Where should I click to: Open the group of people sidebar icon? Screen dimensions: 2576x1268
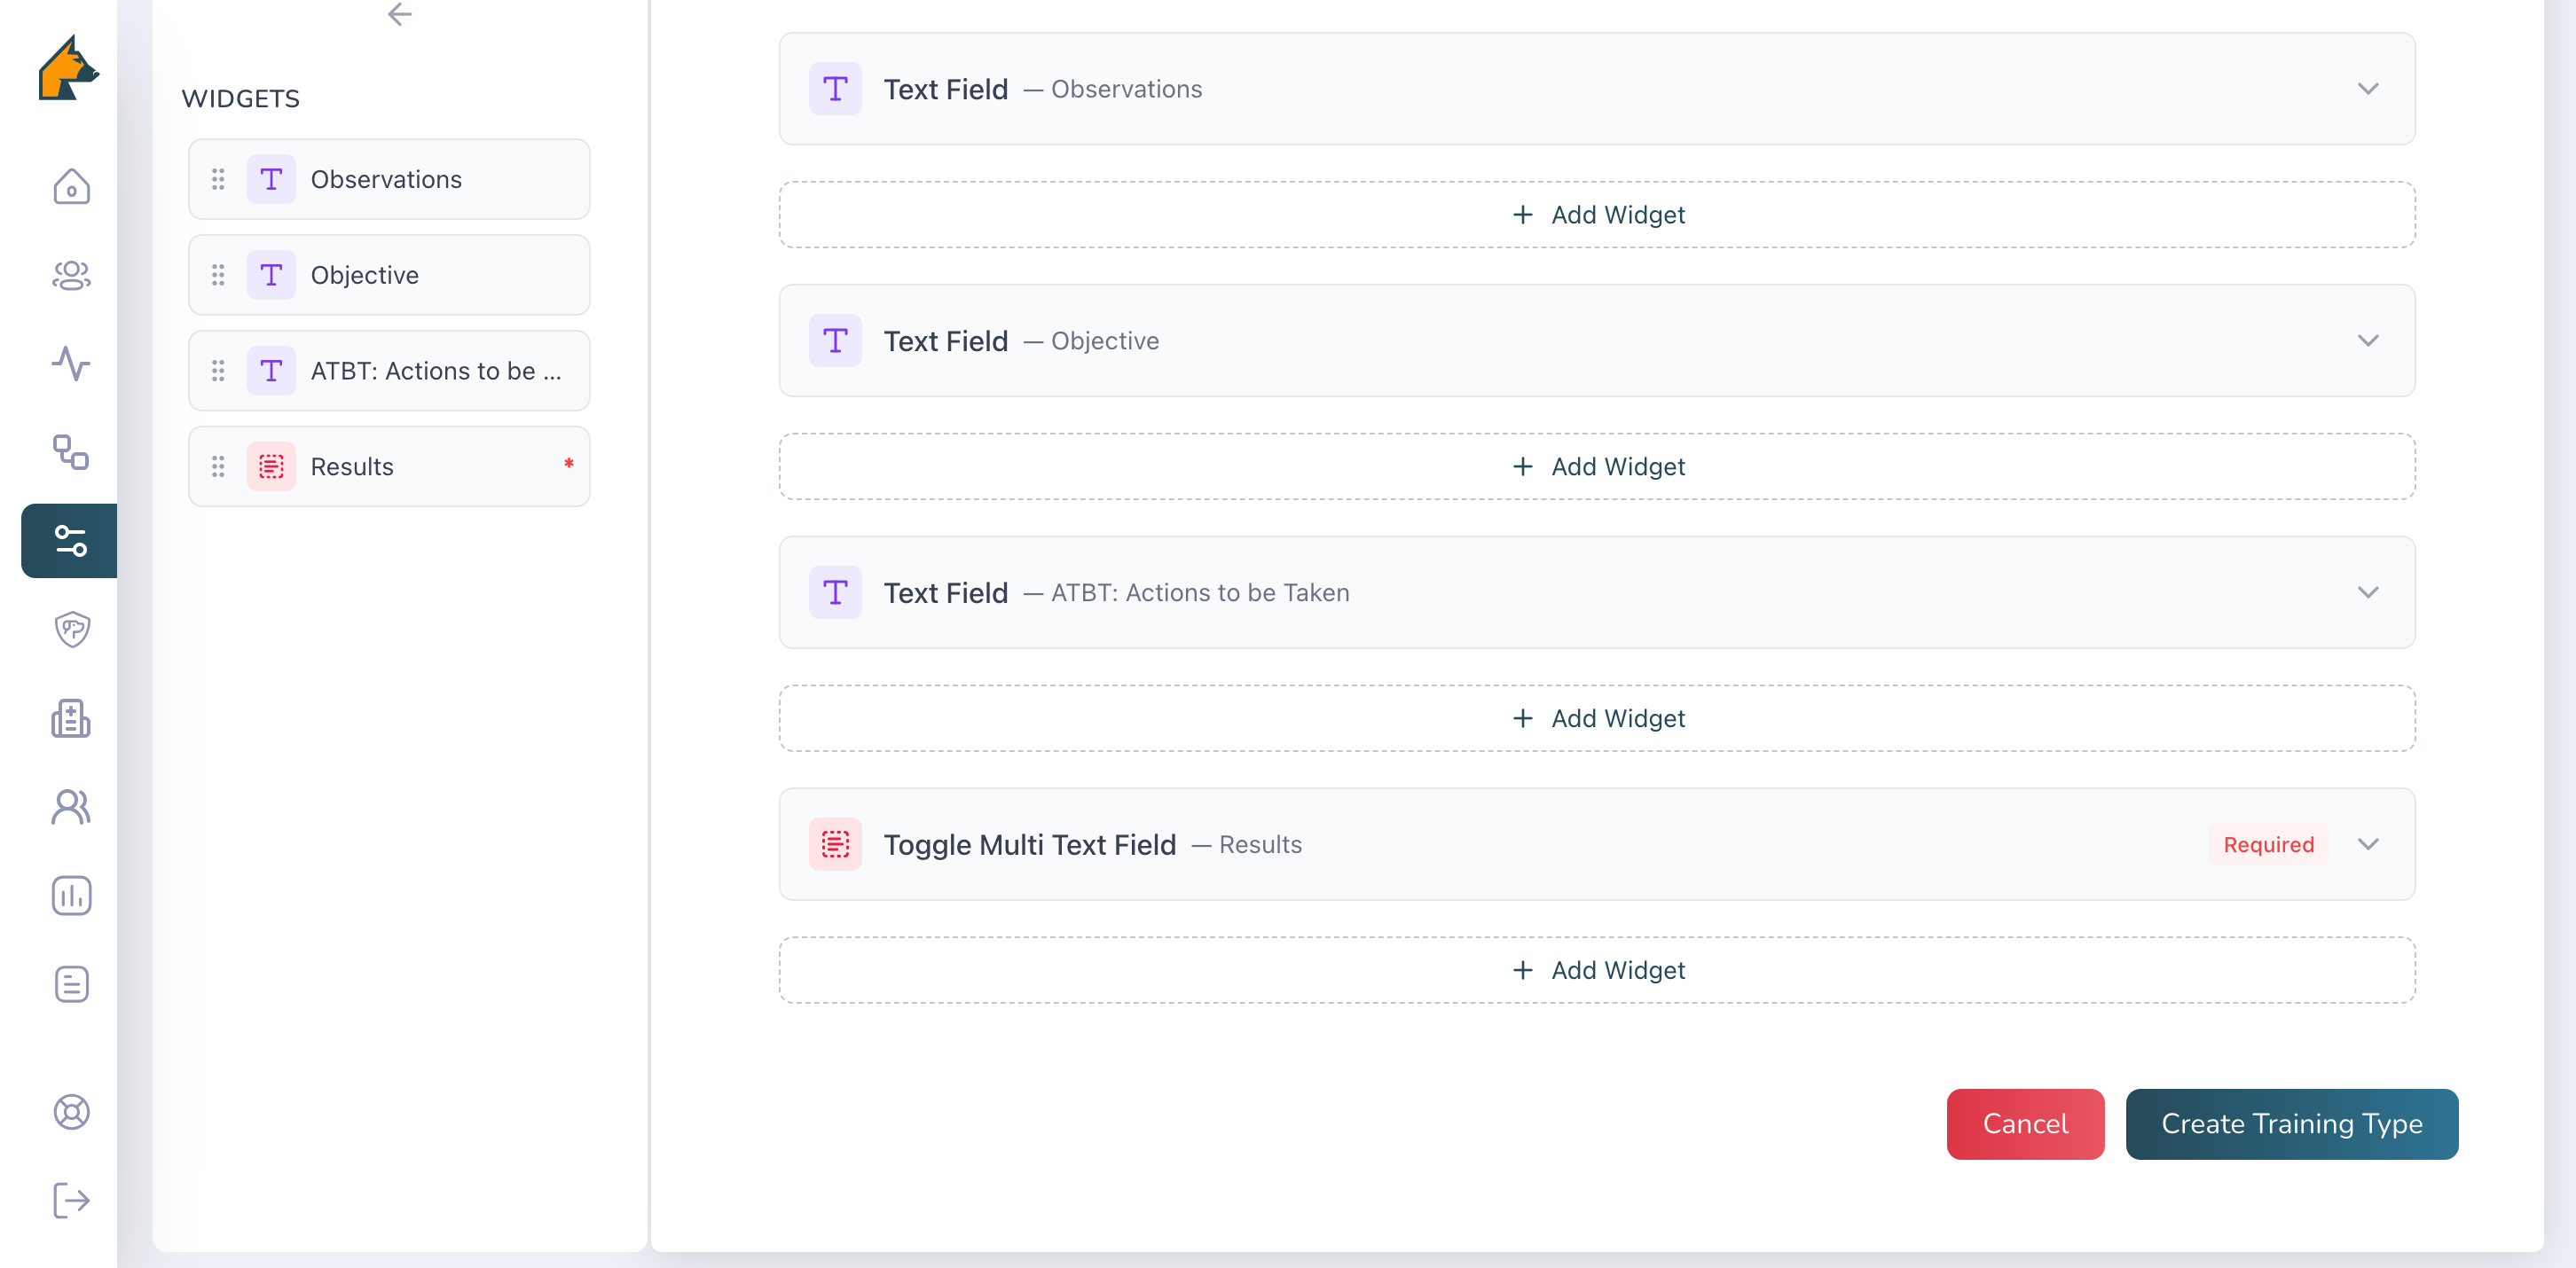(71, 275)
